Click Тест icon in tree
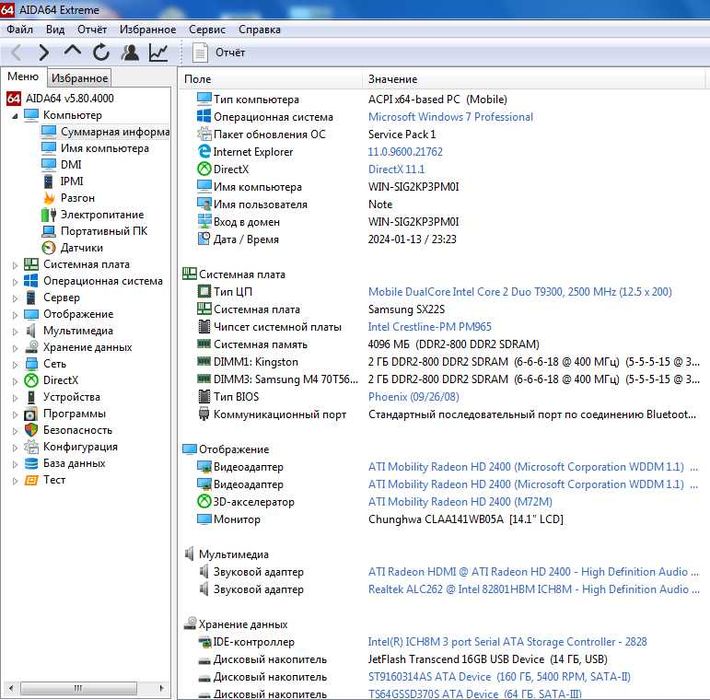 31,480
